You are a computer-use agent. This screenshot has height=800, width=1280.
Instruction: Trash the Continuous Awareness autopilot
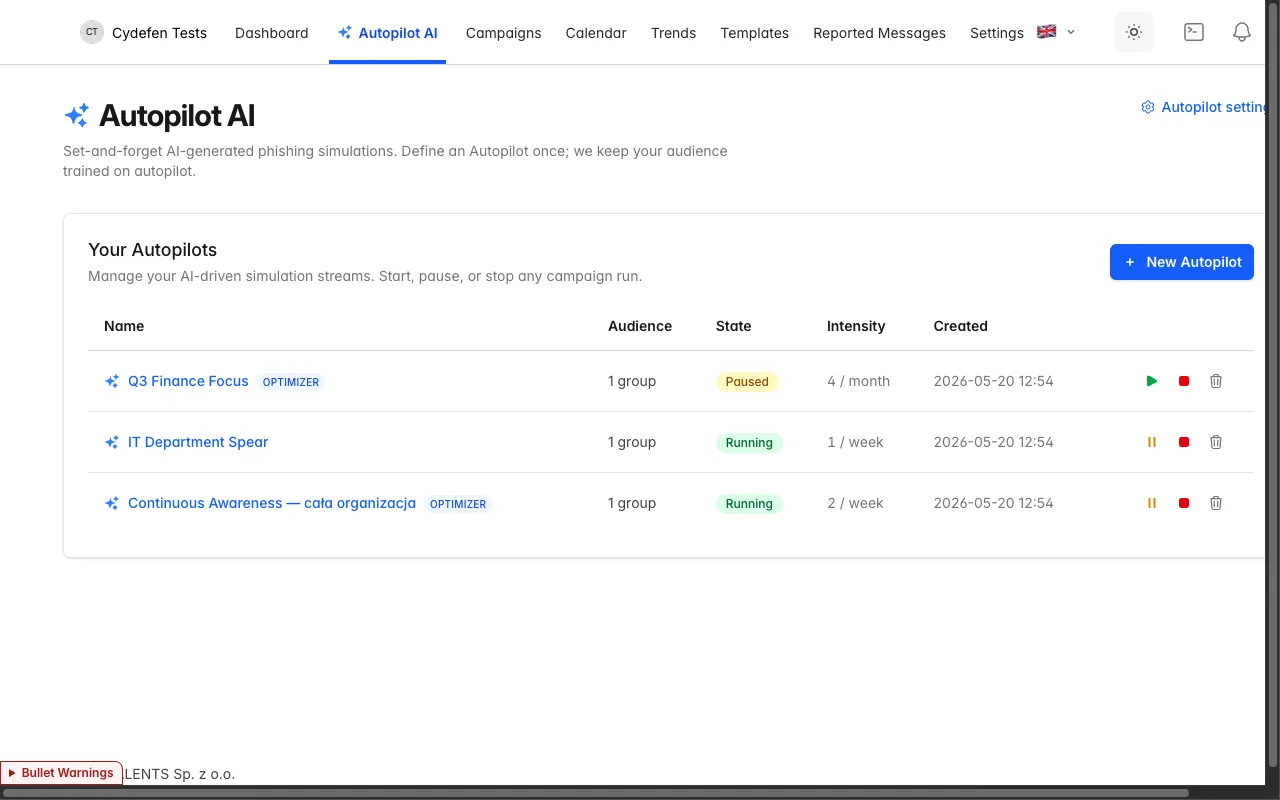click(x=1216, y=503)
